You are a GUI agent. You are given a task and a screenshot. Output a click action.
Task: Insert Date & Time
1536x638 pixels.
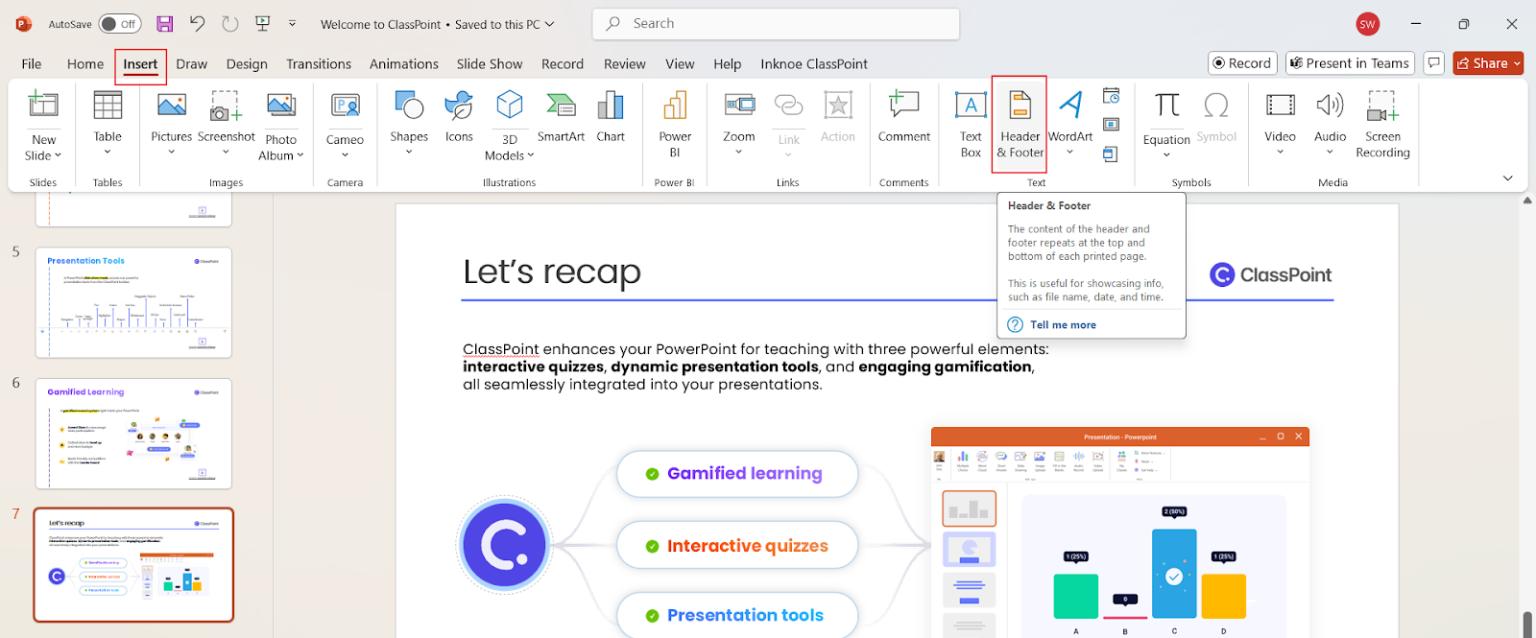(1111, 96)
